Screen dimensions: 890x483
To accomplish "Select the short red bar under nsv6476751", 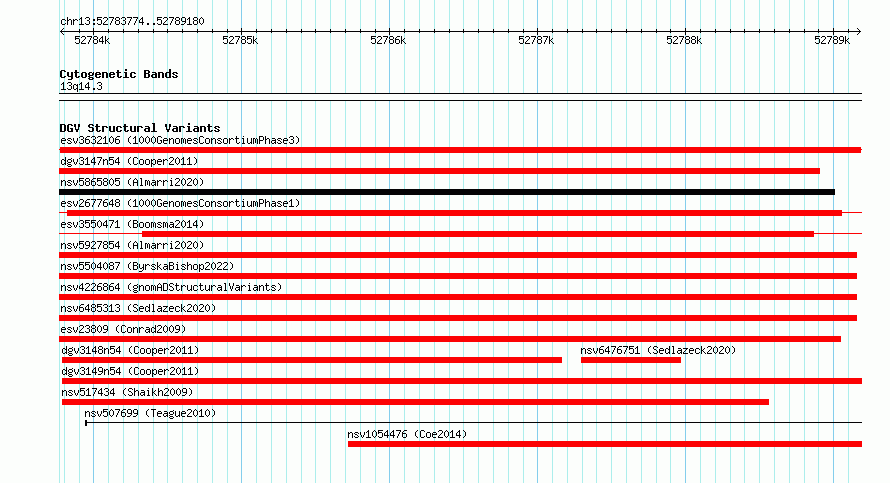I will tap(631, 360).
